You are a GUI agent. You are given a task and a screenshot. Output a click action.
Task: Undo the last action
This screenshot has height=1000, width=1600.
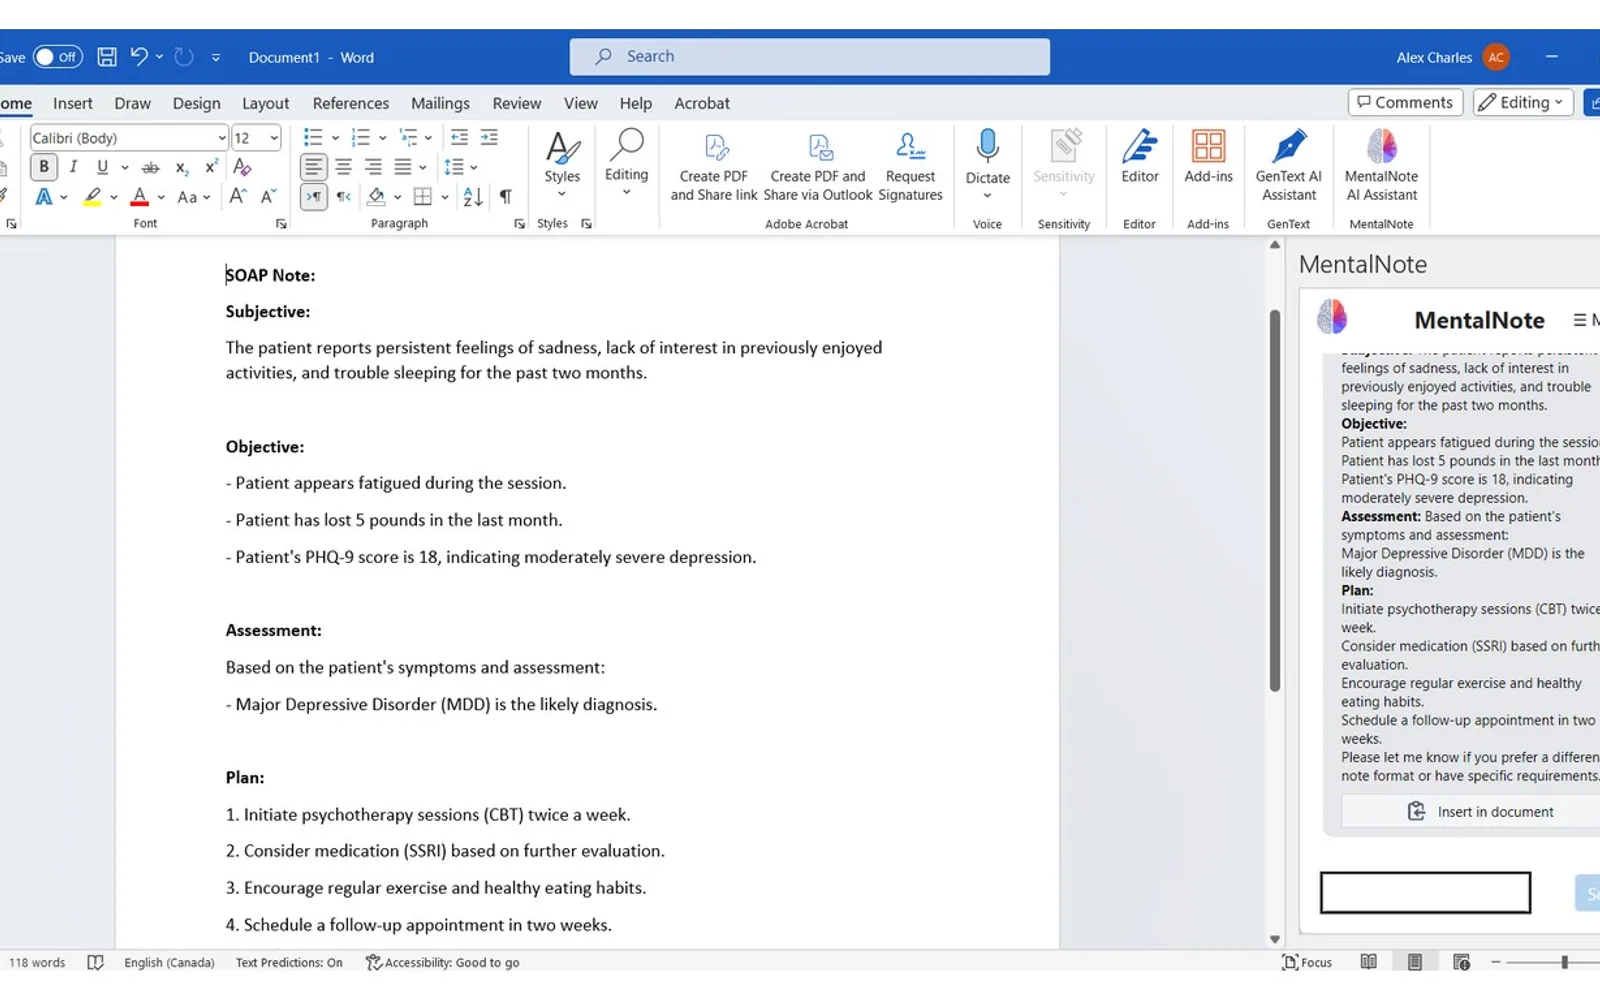[139, 57]
